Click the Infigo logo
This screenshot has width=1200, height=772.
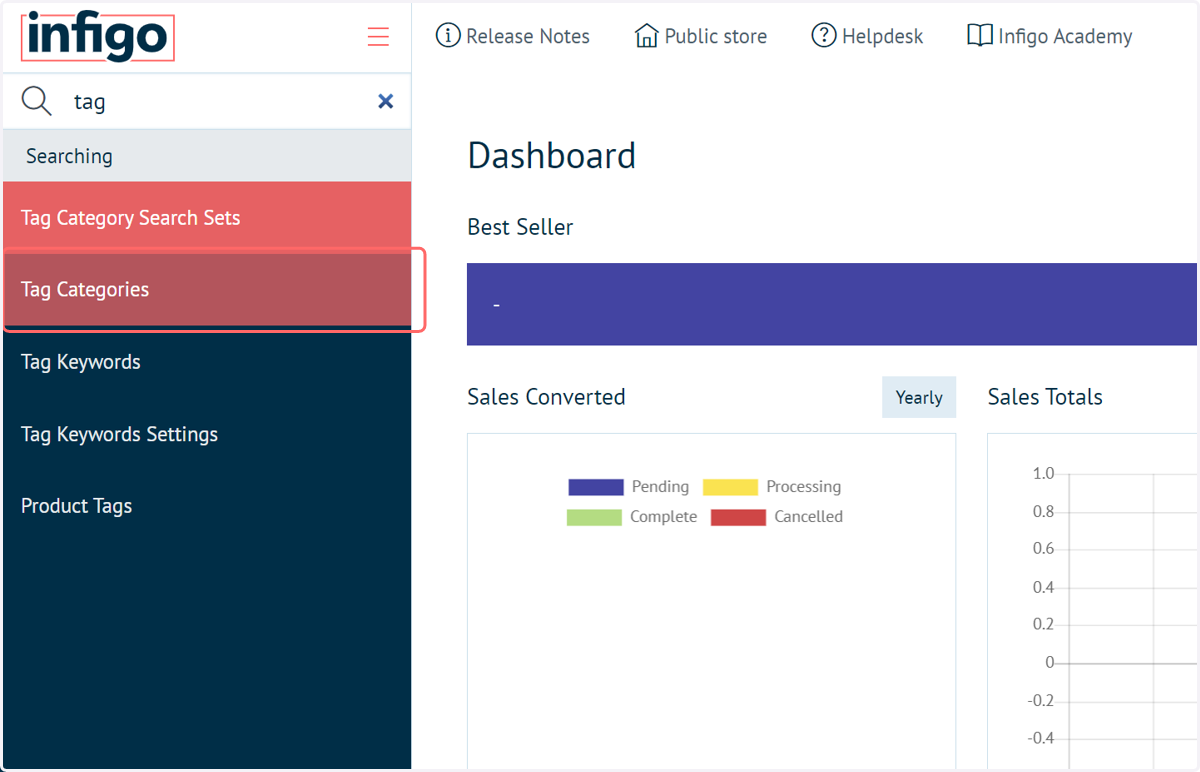coord(97,37)
